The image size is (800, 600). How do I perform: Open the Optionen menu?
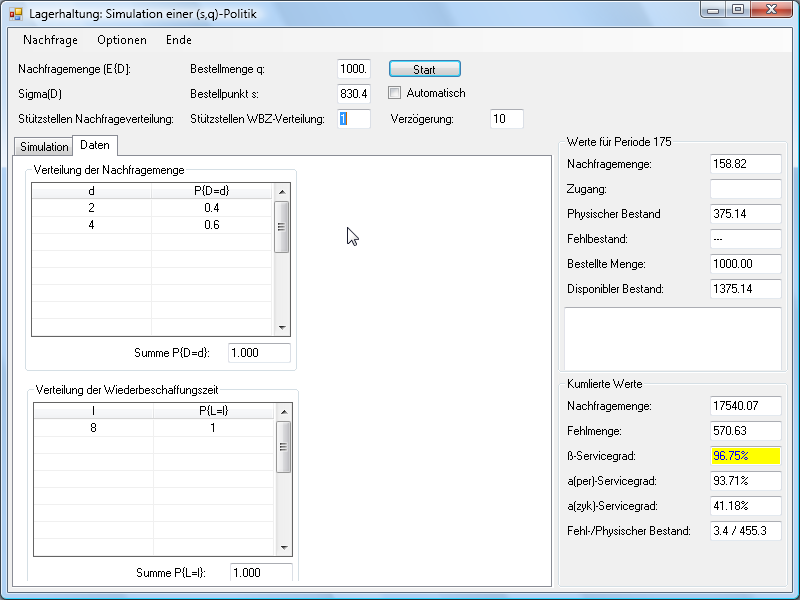coord(122,40)
